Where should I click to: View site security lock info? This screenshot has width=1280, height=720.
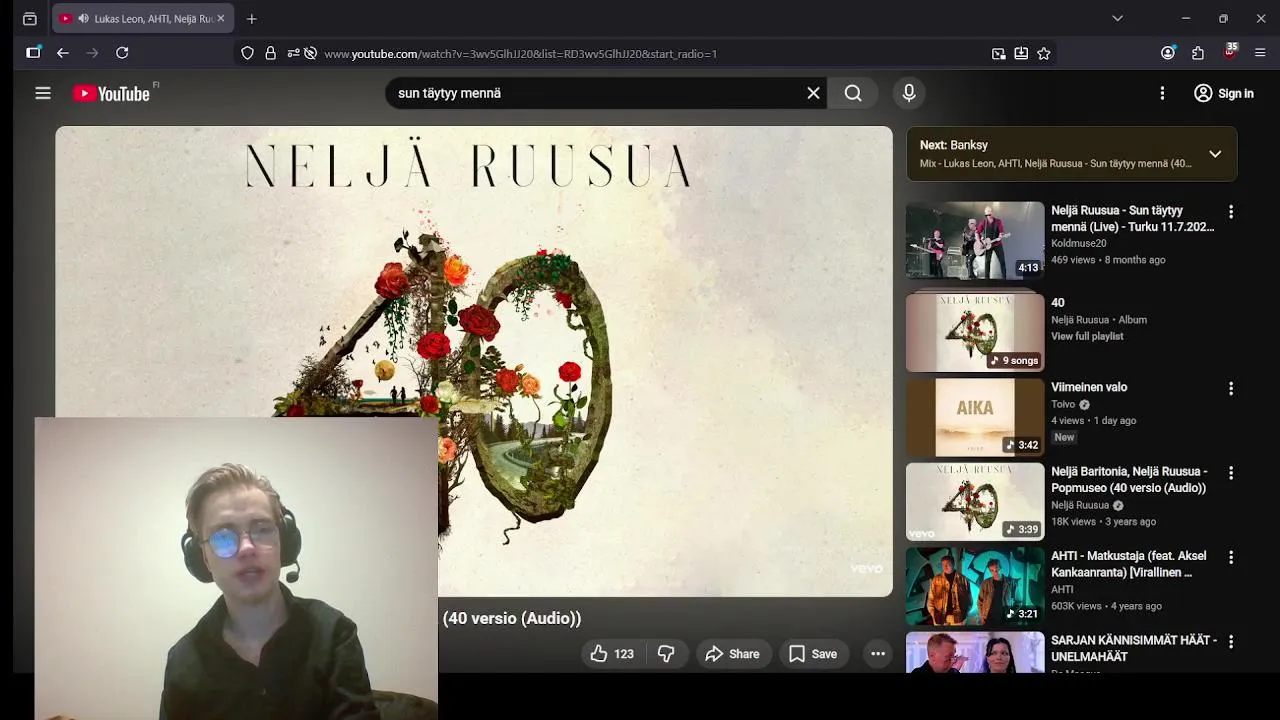(270, 53)
